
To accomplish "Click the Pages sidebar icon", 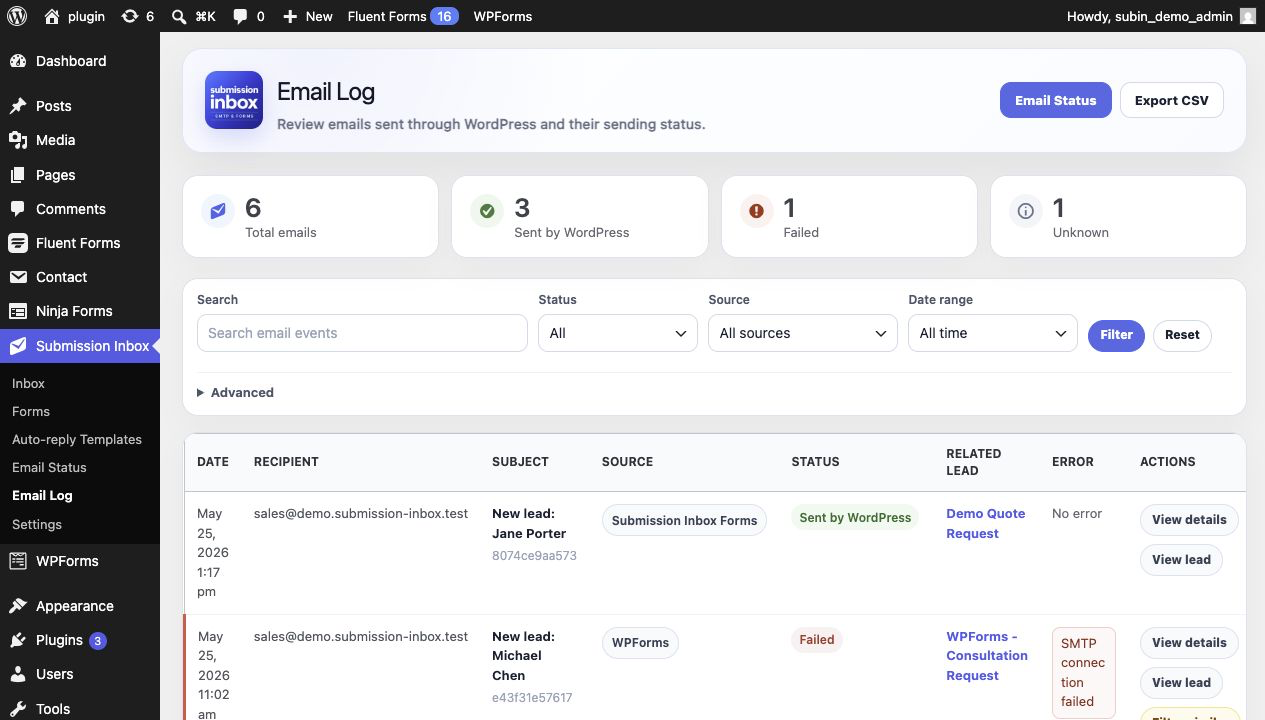I will coord(18,175).
